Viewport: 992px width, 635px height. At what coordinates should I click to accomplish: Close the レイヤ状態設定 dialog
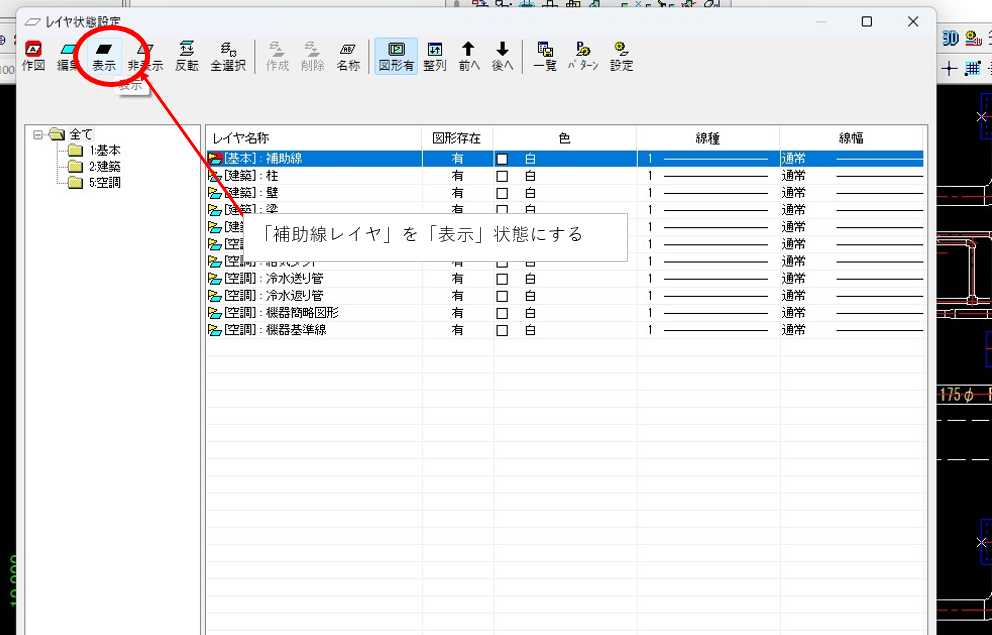tap(913, 22)
